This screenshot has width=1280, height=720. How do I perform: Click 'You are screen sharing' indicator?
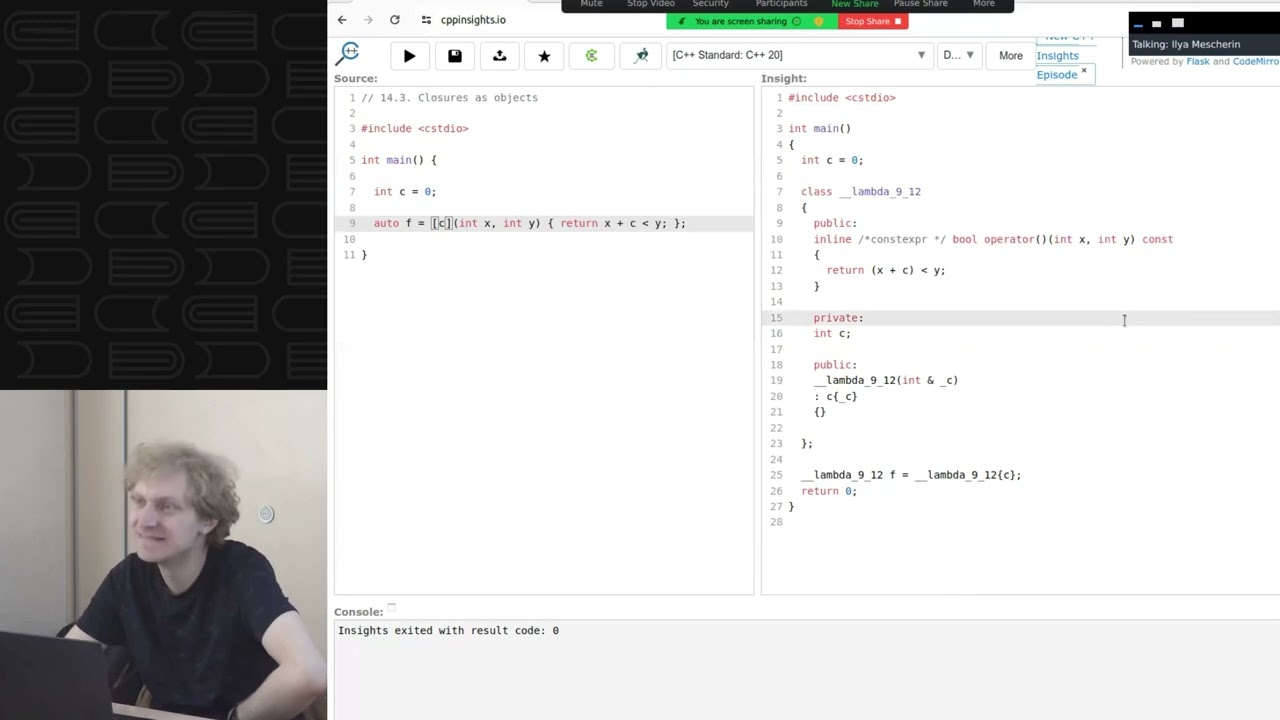752,21
